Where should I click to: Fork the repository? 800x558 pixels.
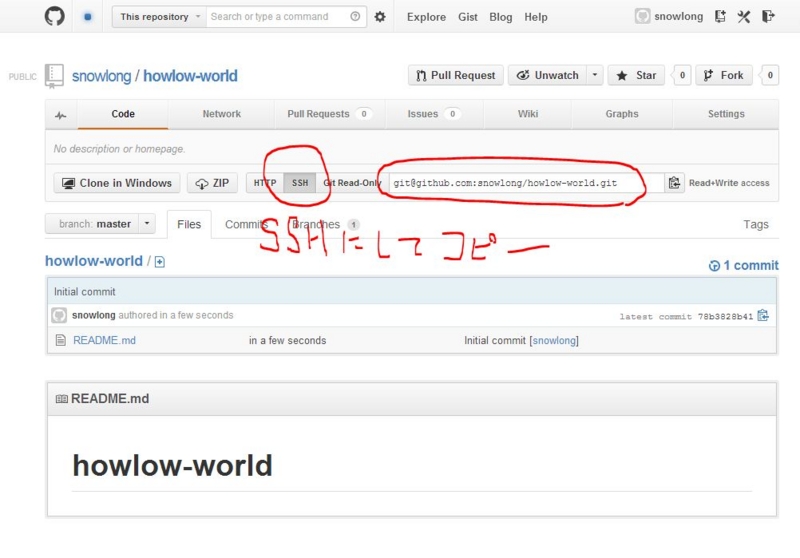(723, 75)
